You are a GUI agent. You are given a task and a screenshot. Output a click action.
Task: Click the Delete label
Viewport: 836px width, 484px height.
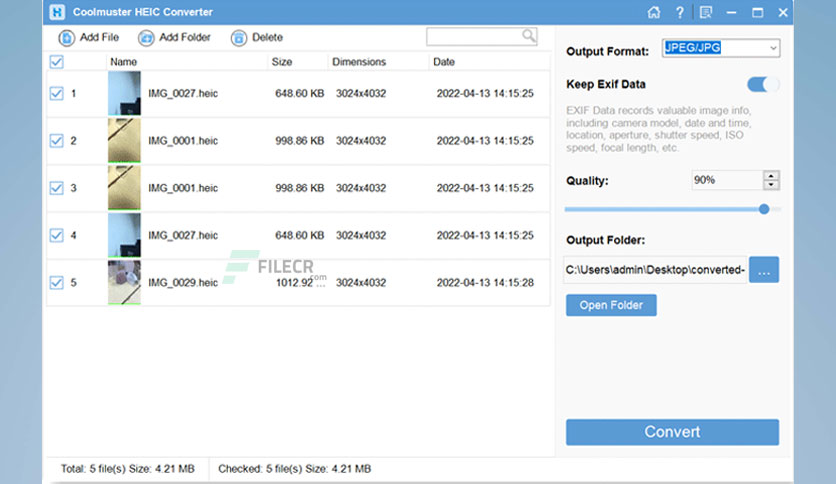click(x=267, y=37)
